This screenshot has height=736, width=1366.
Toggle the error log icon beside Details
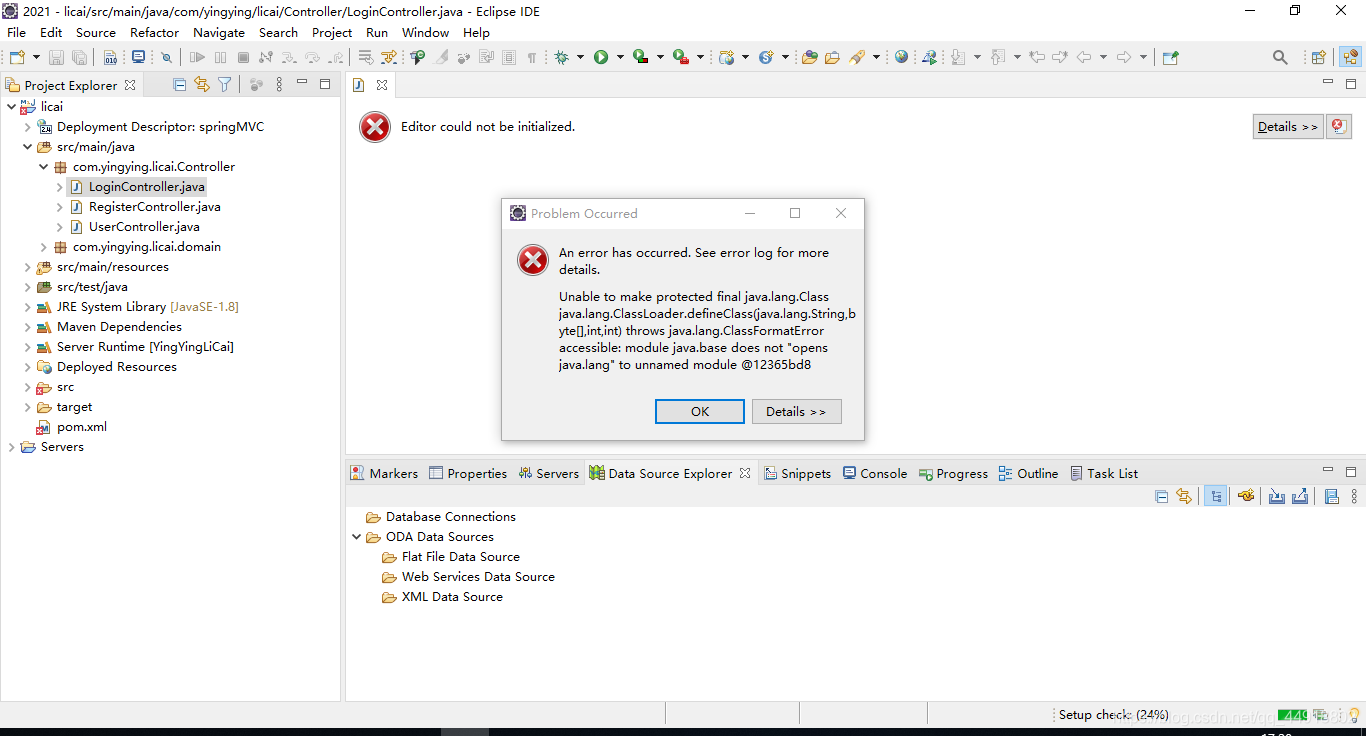tap(1338, 126)
